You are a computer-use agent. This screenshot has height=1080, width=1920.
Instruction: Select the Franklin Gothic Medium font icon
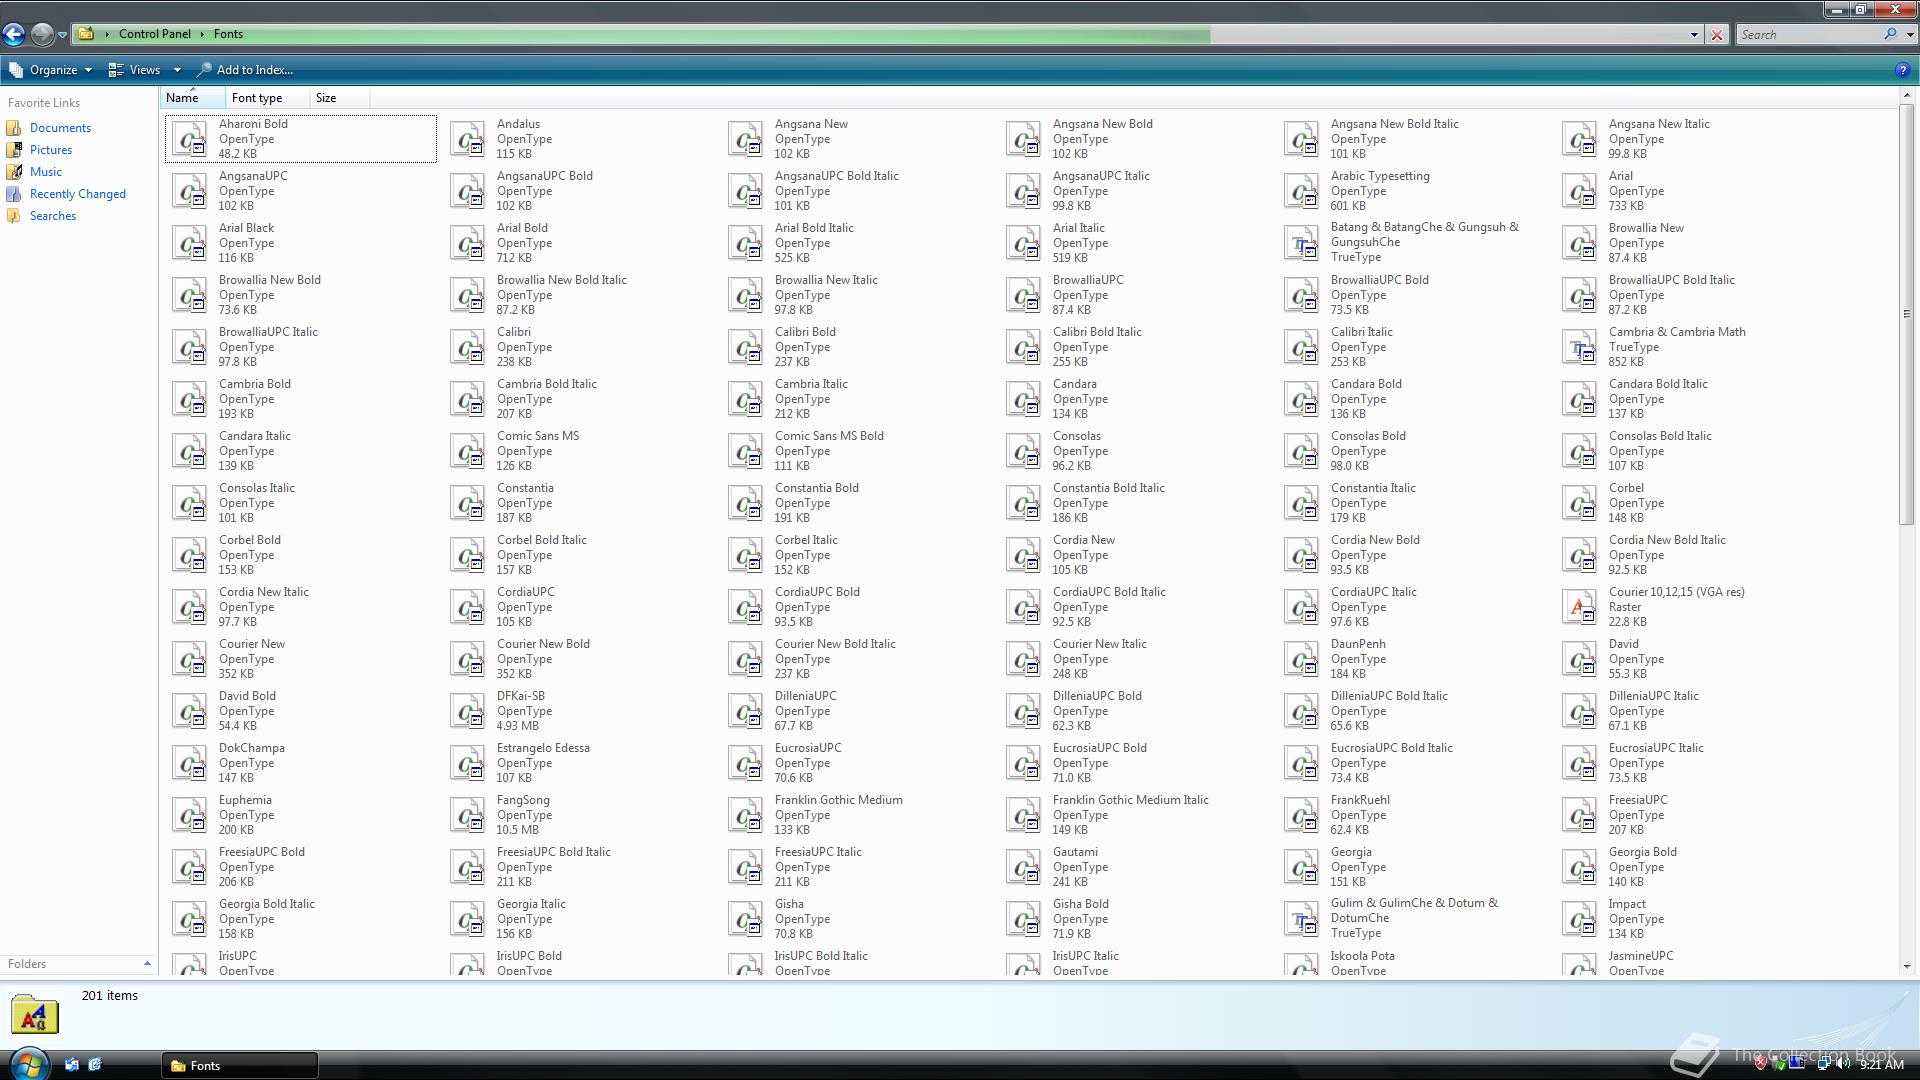click(746, 815)
